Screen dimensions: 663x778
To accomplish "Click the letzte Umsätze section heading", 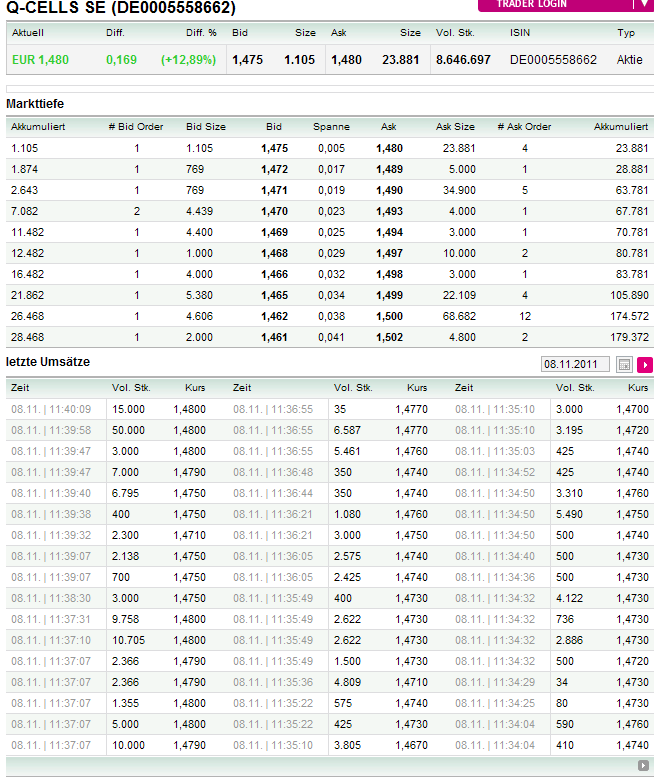I will pos(48,361).
